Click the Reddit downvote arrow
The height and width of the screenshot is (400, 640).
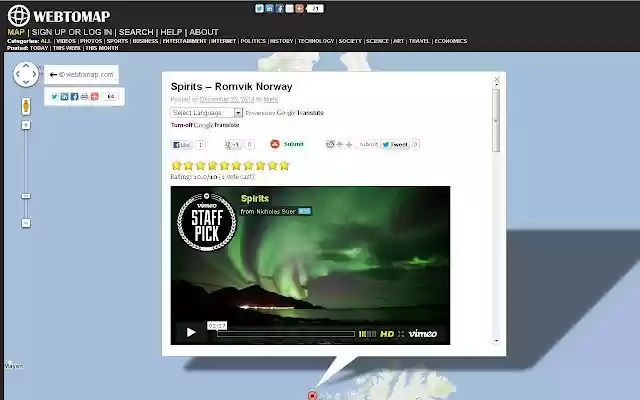point(349,144)
